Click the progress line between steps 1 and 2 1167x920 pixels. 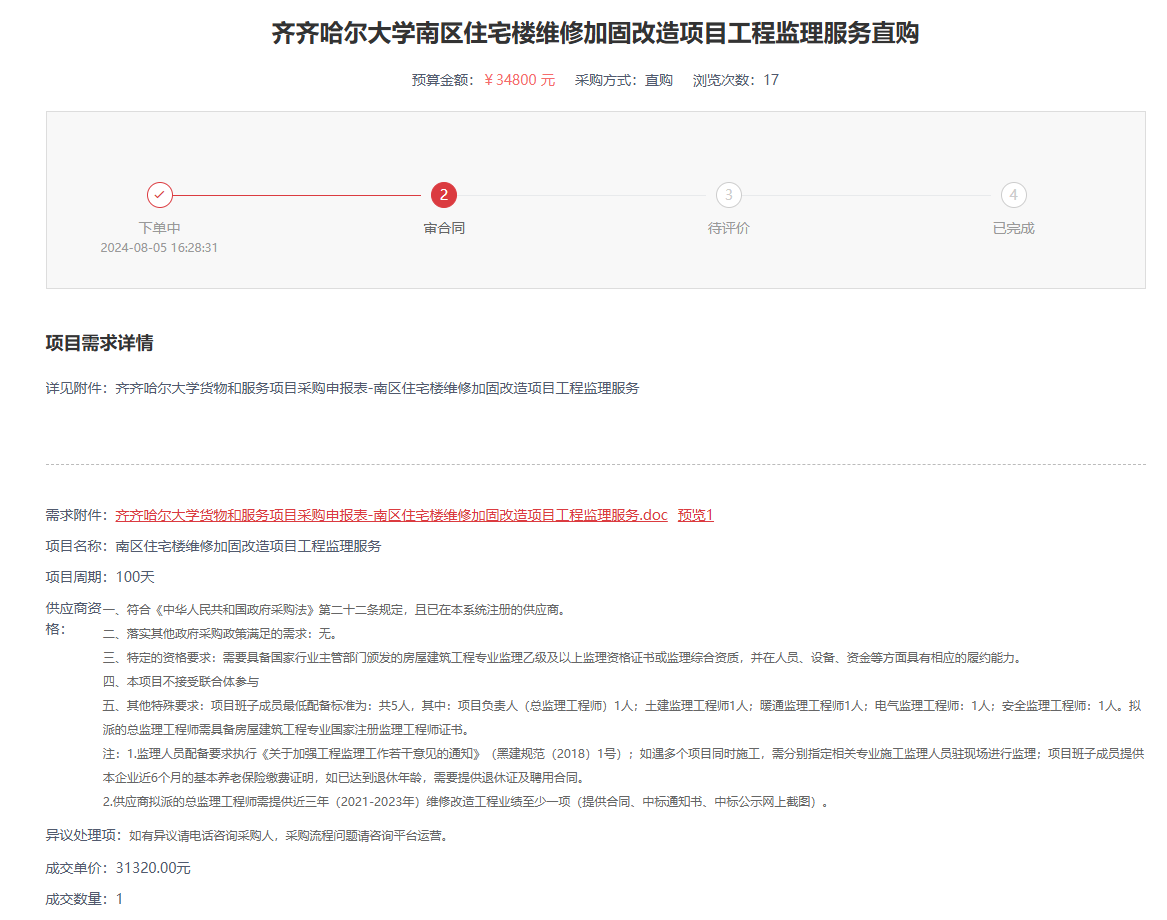pos(300,195)
